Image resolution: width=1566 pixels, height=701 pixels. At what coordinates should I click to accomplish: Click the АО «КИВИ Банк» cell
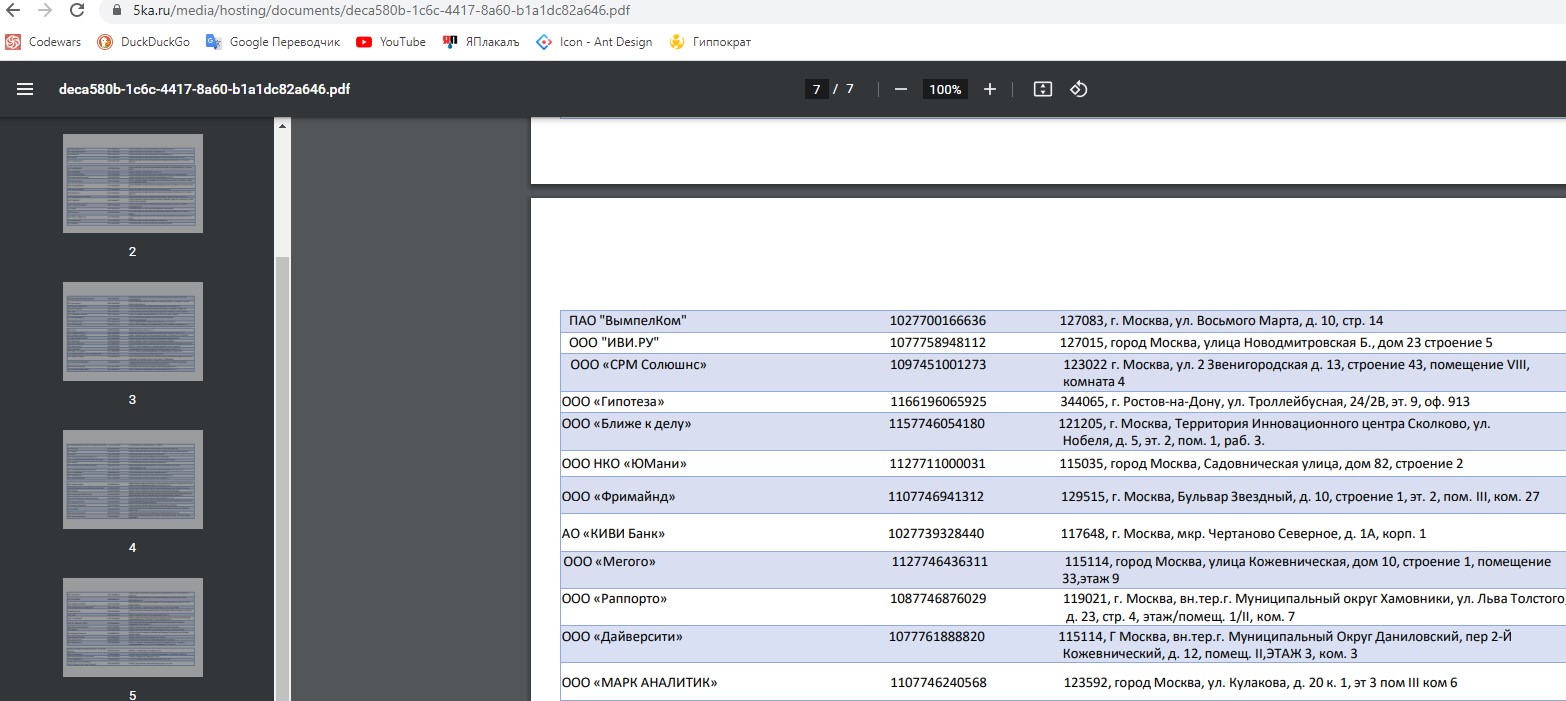pos(613,534)
